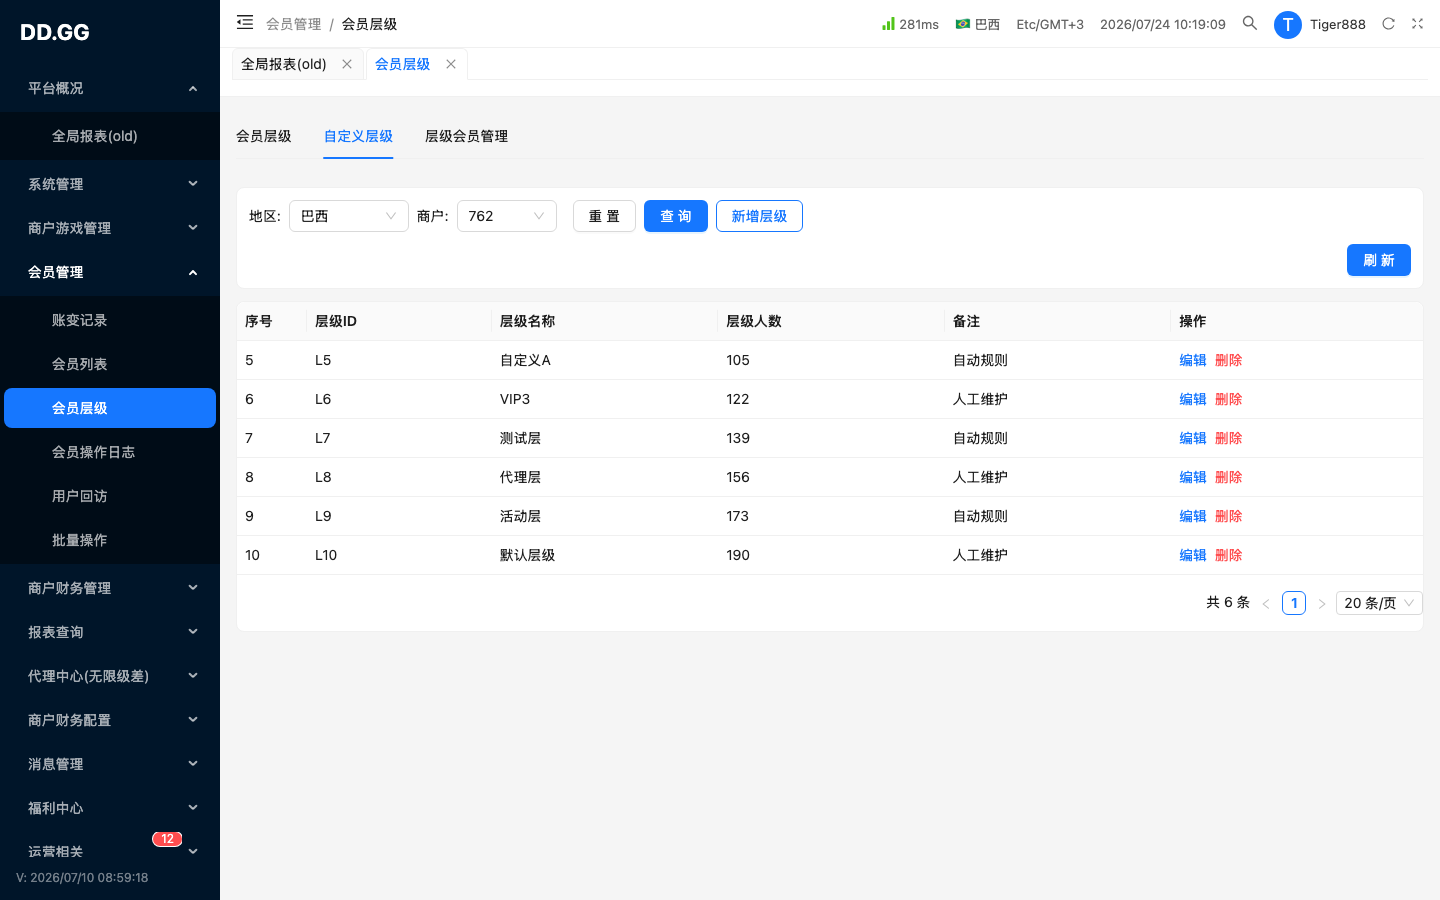Click the Tiger888 user avatar

(1287, 24)
